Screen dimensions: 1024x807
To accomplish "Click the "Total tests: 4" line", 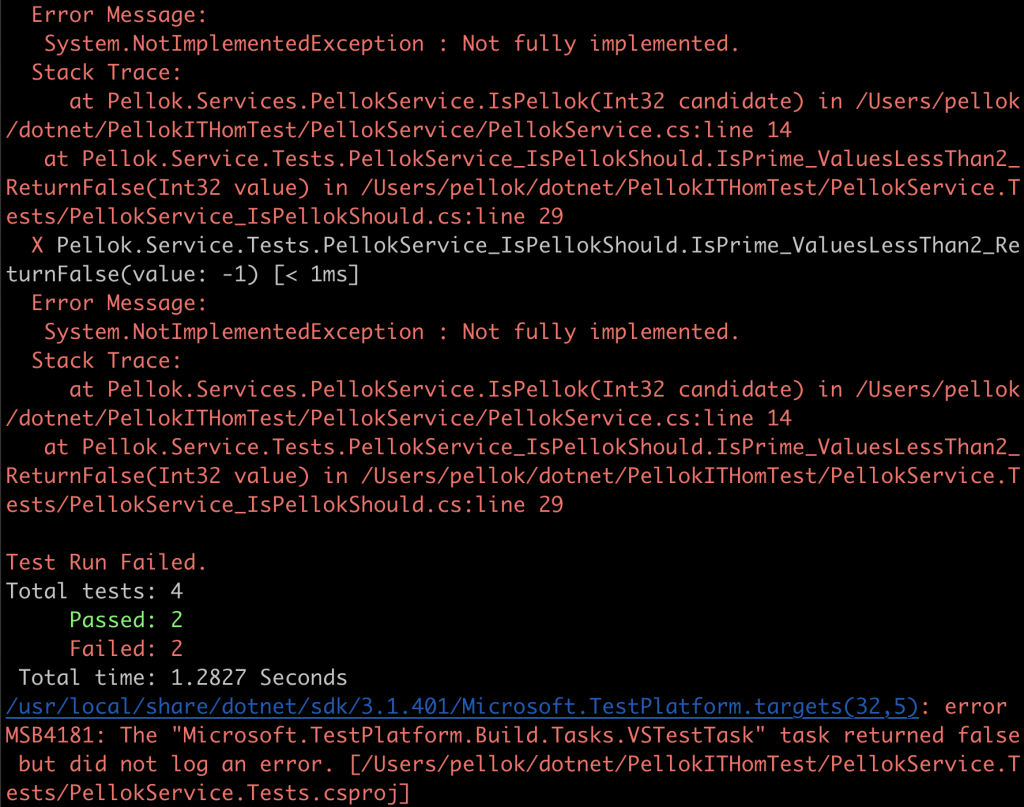I will click(x=95, y=591).
